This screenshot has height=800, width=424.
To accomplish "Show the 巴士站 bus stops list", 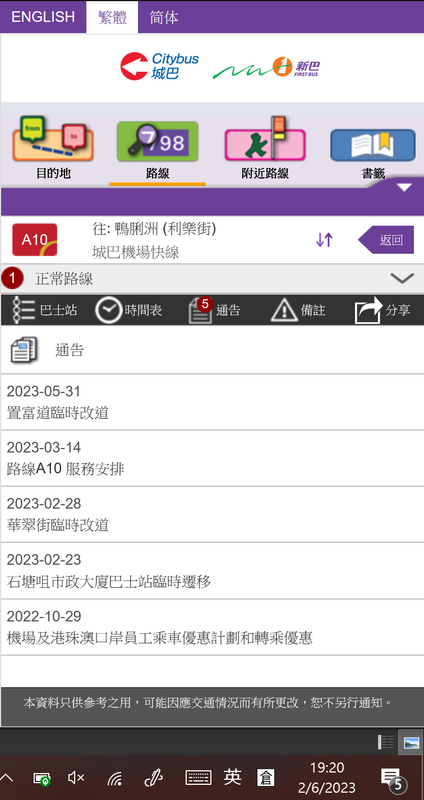I will coord(45,310).
